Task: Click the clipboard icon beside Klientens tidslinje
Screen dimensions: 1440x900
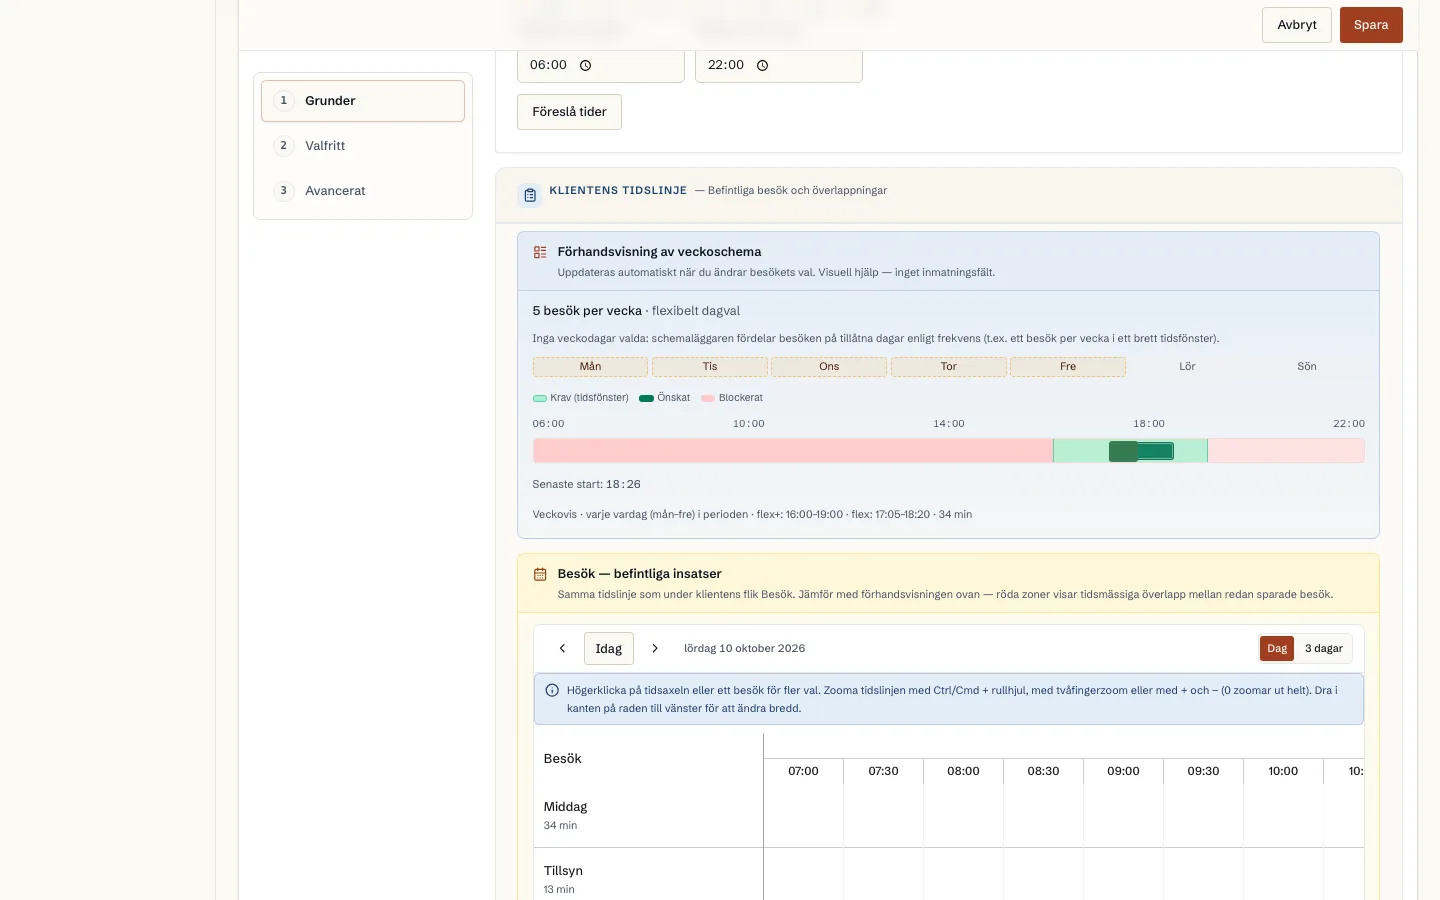Action: coord(530,195)
